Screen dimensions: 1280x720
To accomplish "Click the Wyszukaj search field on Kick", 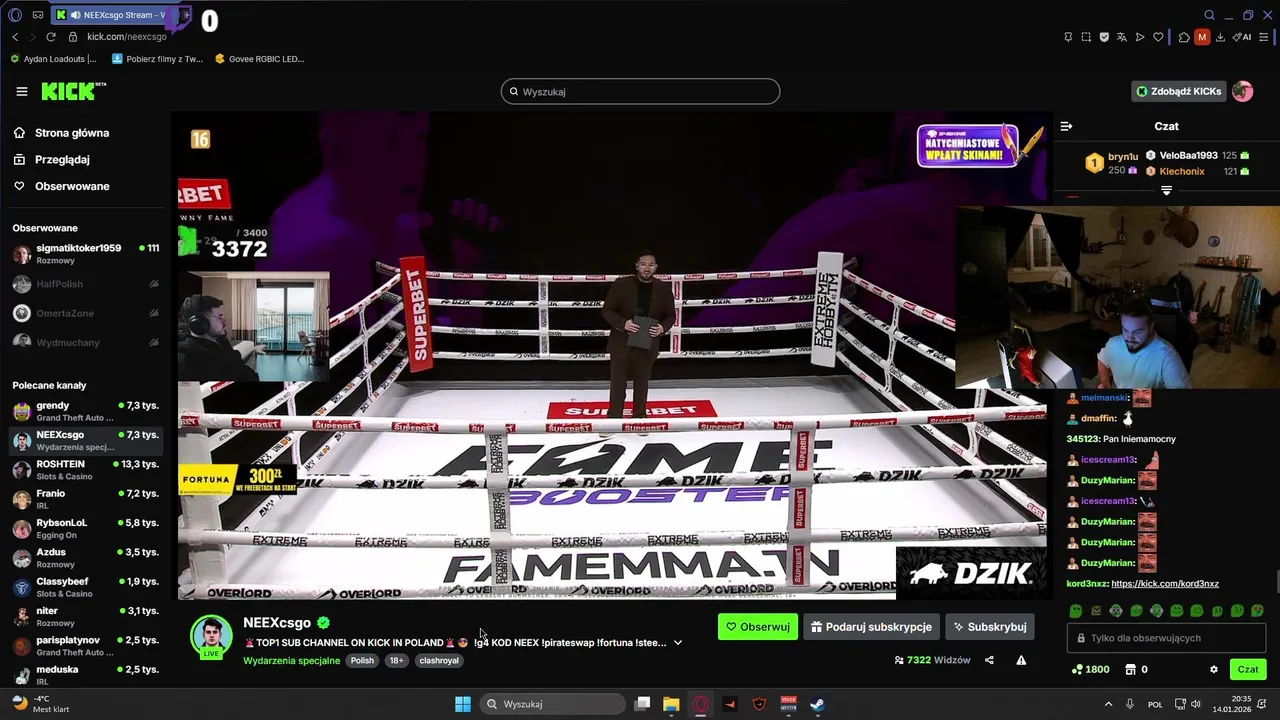I will [x=640, y=91].
